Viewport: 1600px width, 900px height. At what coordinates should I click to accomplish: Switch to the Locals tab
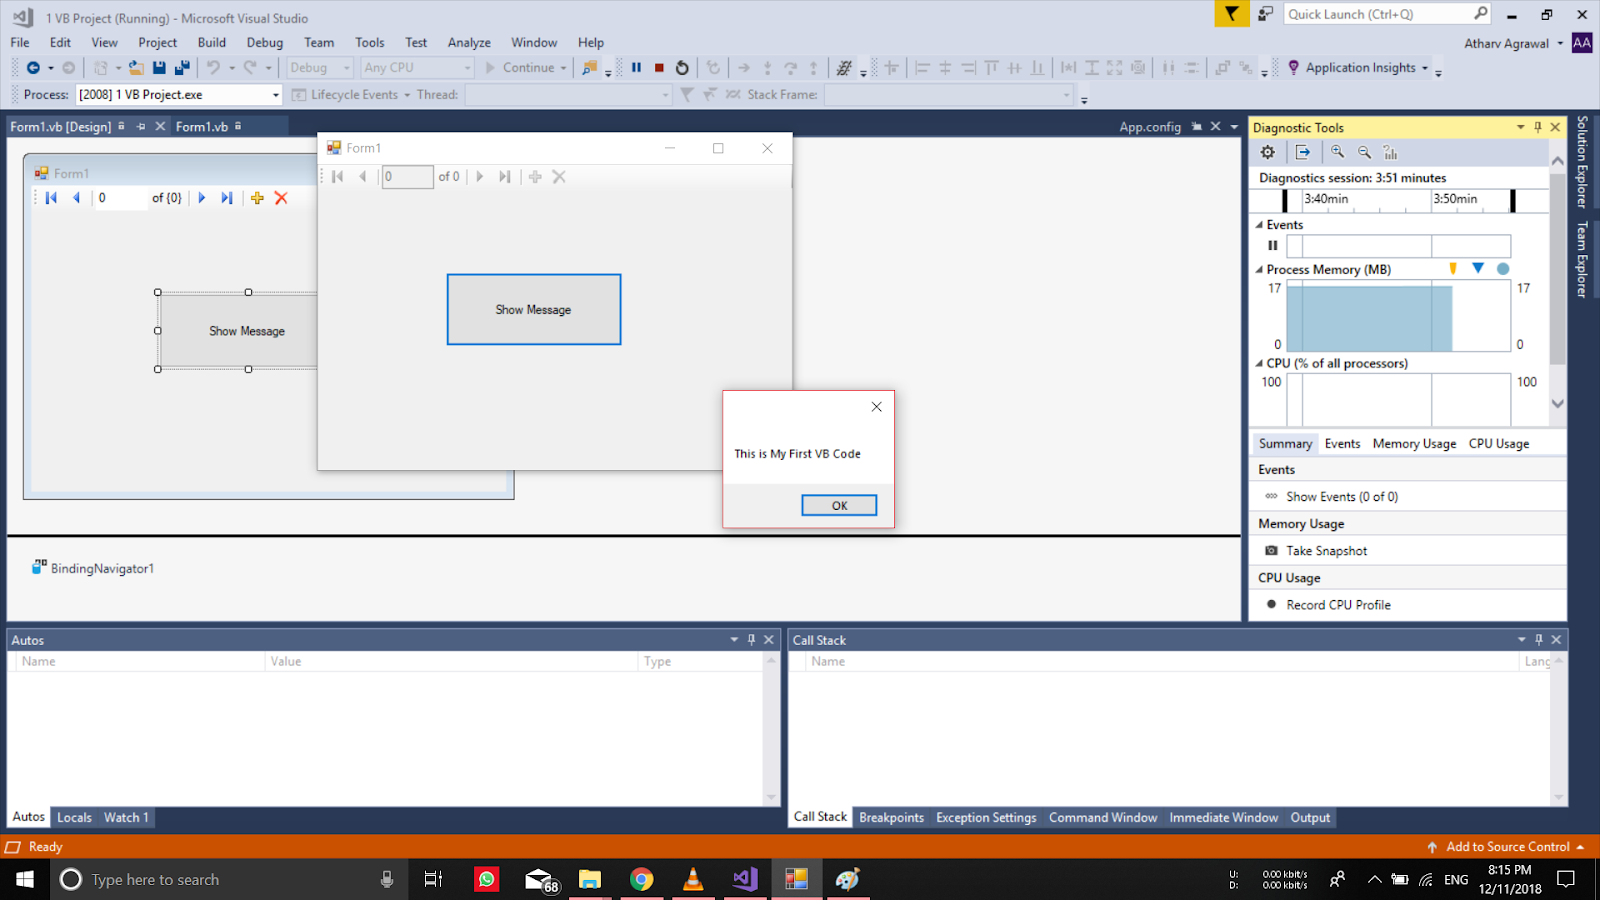click(74, 817)
